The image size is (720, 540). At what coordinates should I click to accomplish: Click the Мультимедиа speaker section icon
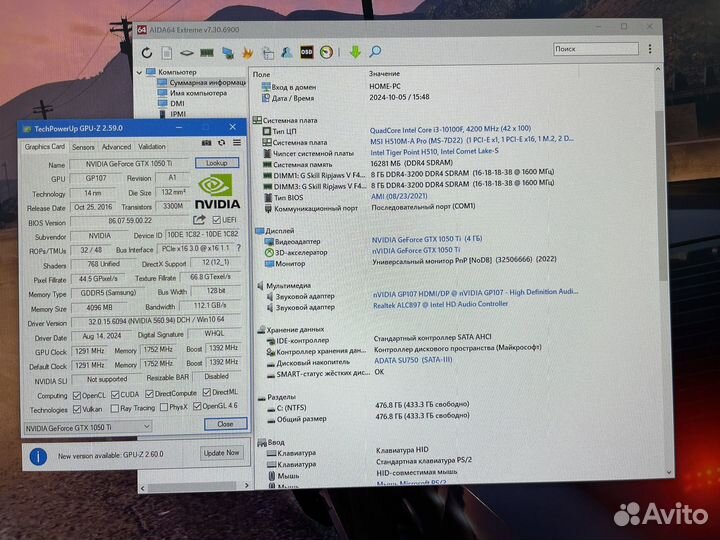(261, 286)
